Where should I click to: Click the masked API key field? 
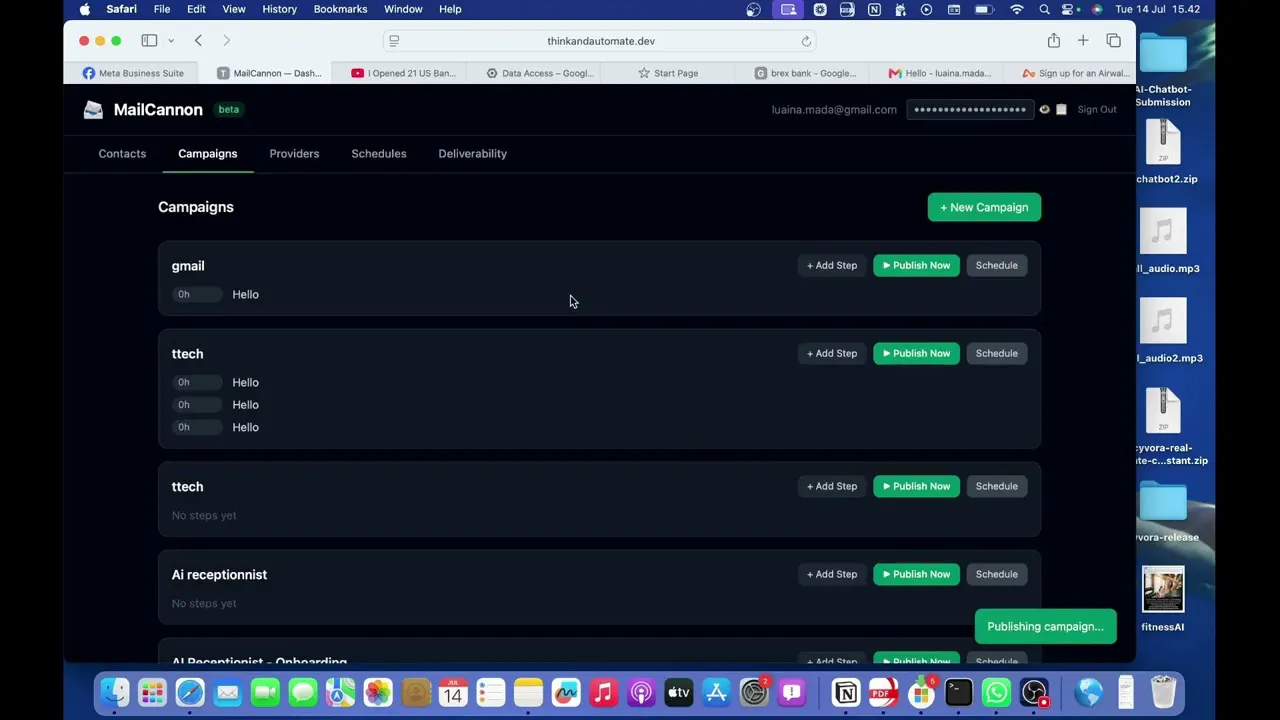[969, 110]
